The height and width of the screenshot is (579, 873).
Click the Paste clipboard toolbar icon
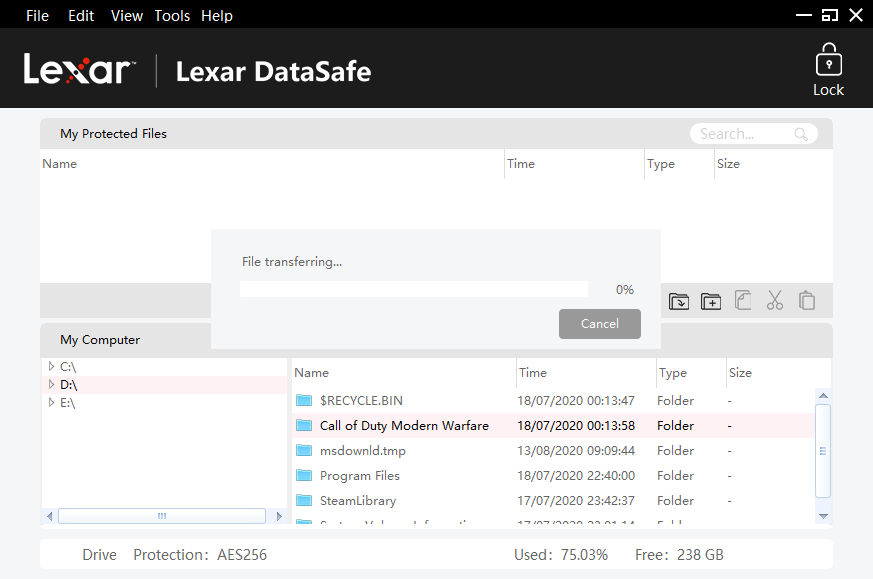click(807, 300)
